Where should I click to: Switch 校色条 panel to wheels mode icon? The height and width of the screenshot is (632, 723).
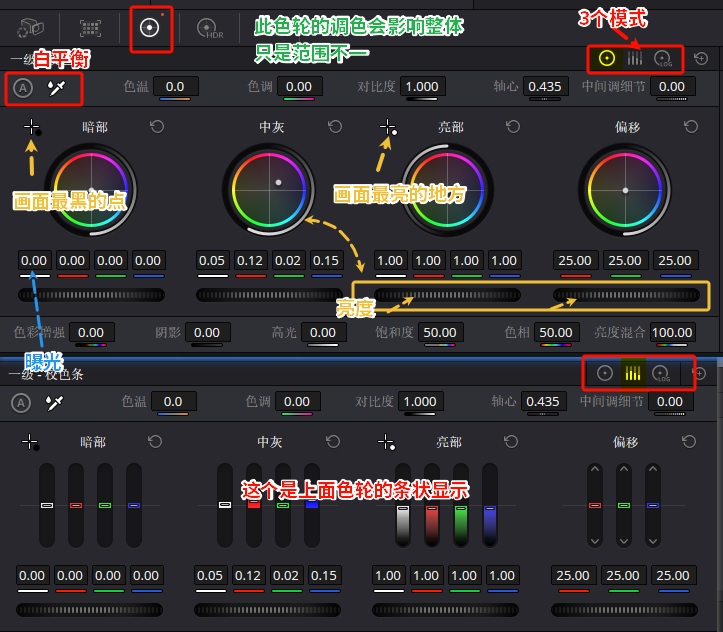coord(605,373)
